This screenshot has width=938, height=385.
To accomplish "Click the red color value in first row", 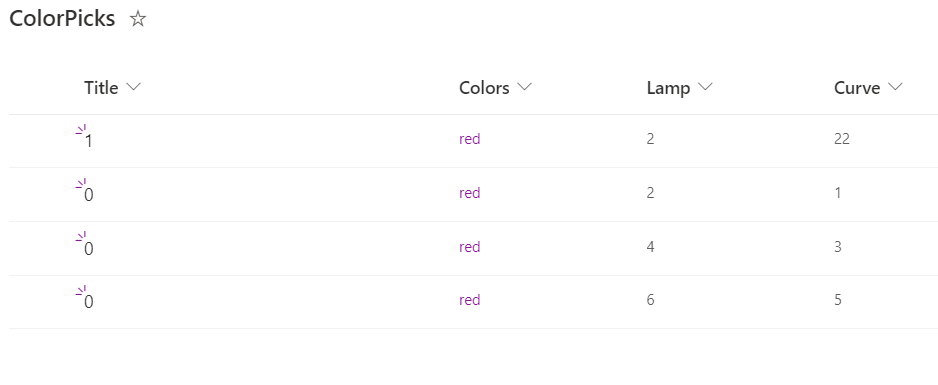I will (470, 139).
